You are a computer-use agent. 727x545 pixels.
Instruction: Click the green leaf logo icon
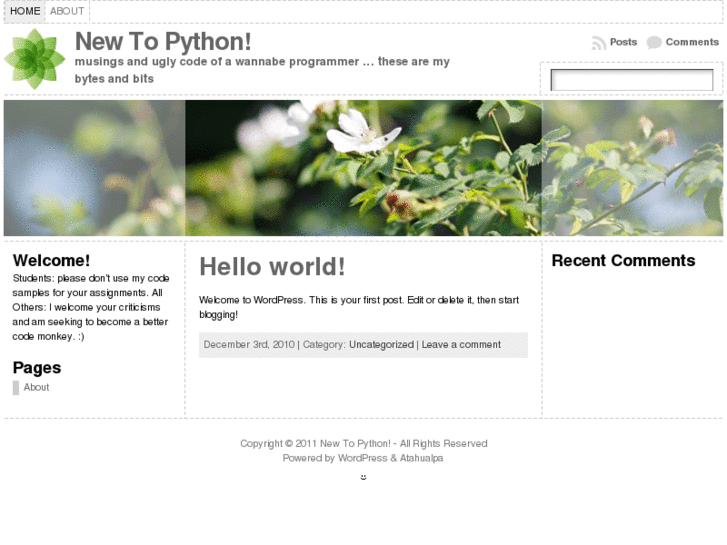point(35,59)
